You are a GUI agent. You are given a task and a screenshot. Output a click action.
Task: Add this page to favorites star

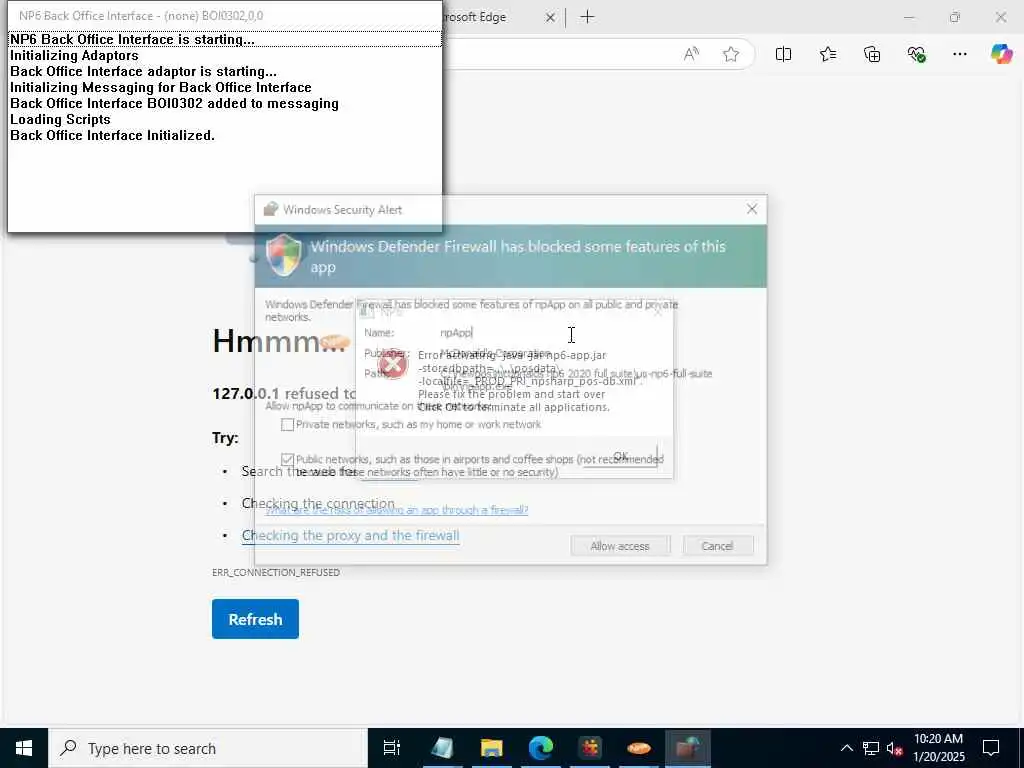coord(731,54)
